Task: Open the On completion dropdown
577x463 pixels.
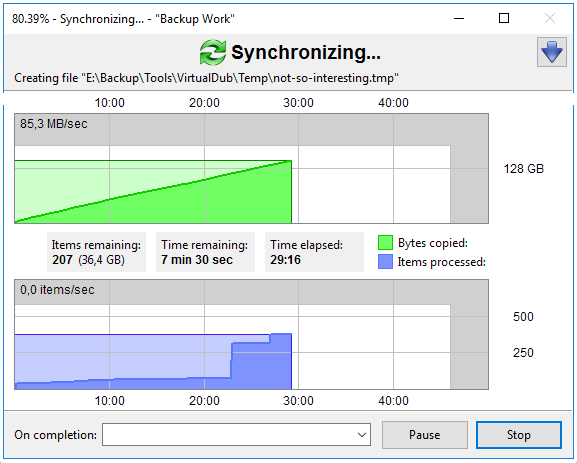Action: (236, 435)
